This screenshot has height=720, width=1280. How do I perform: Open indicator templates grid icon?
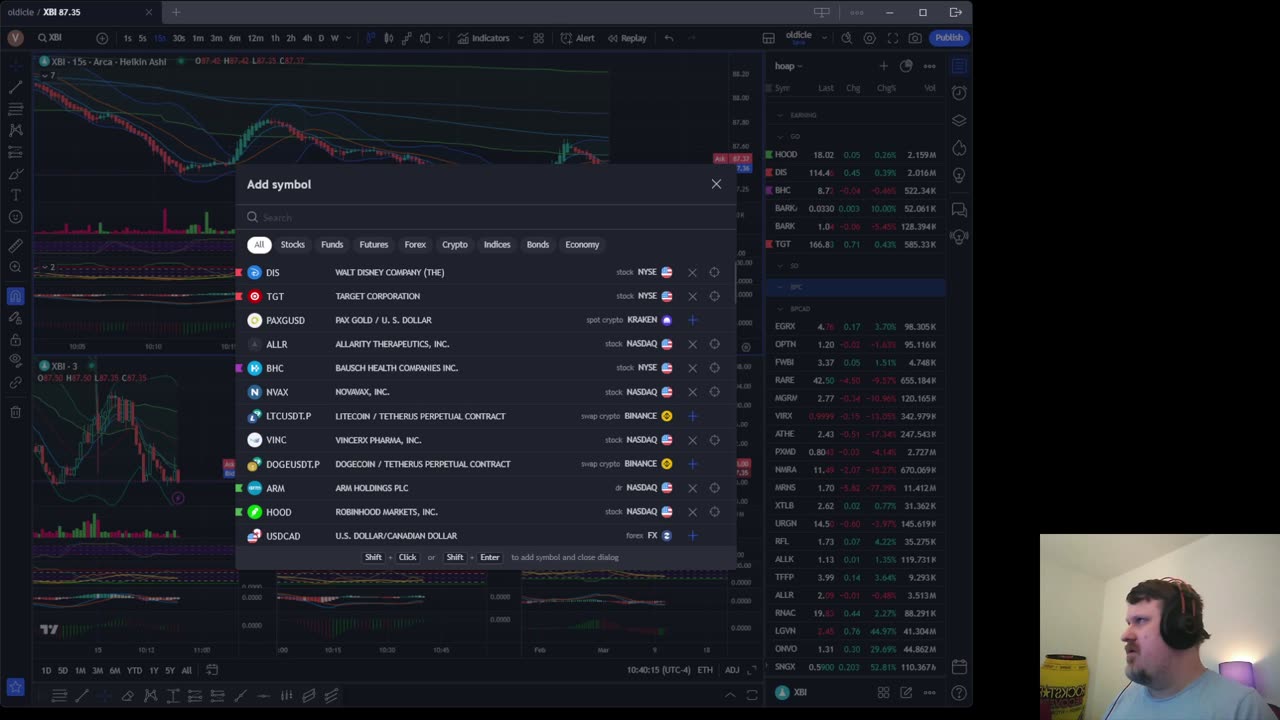point(538,38)
